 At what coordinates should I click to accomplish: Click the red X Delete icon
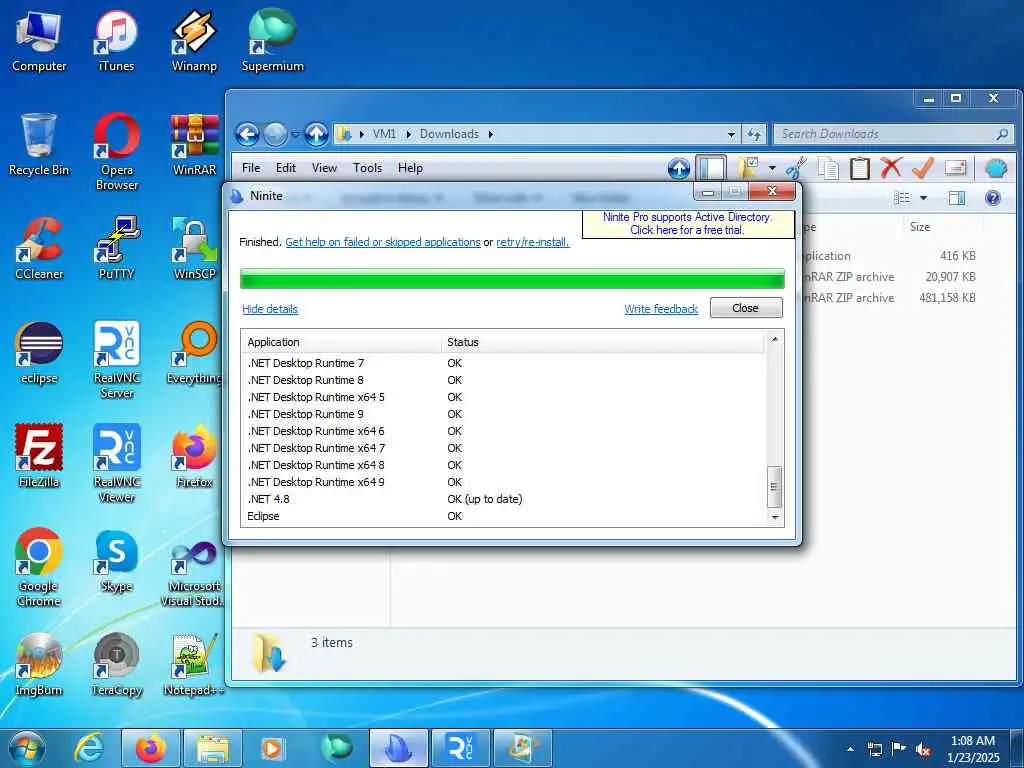tap(891, 168)
